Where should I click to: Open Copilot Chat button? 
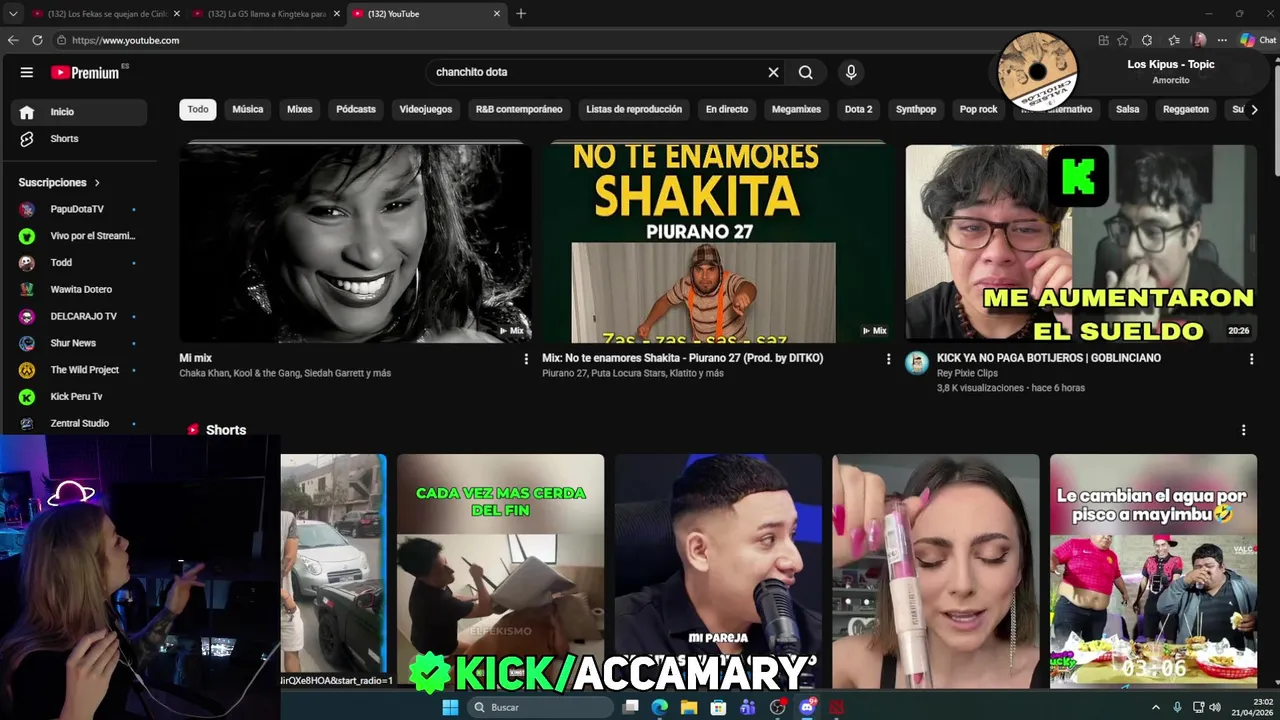coord(1258,40)
